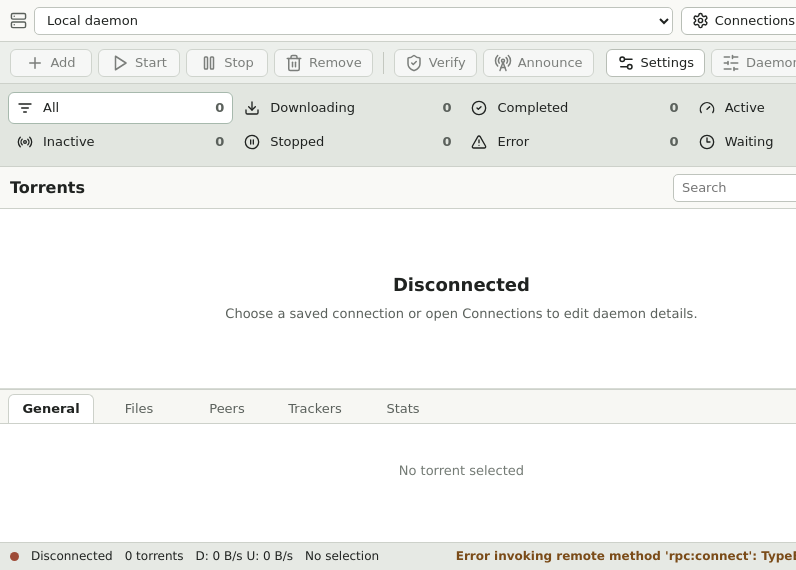Open Connections with the gear button

click(x=741, y=21)
